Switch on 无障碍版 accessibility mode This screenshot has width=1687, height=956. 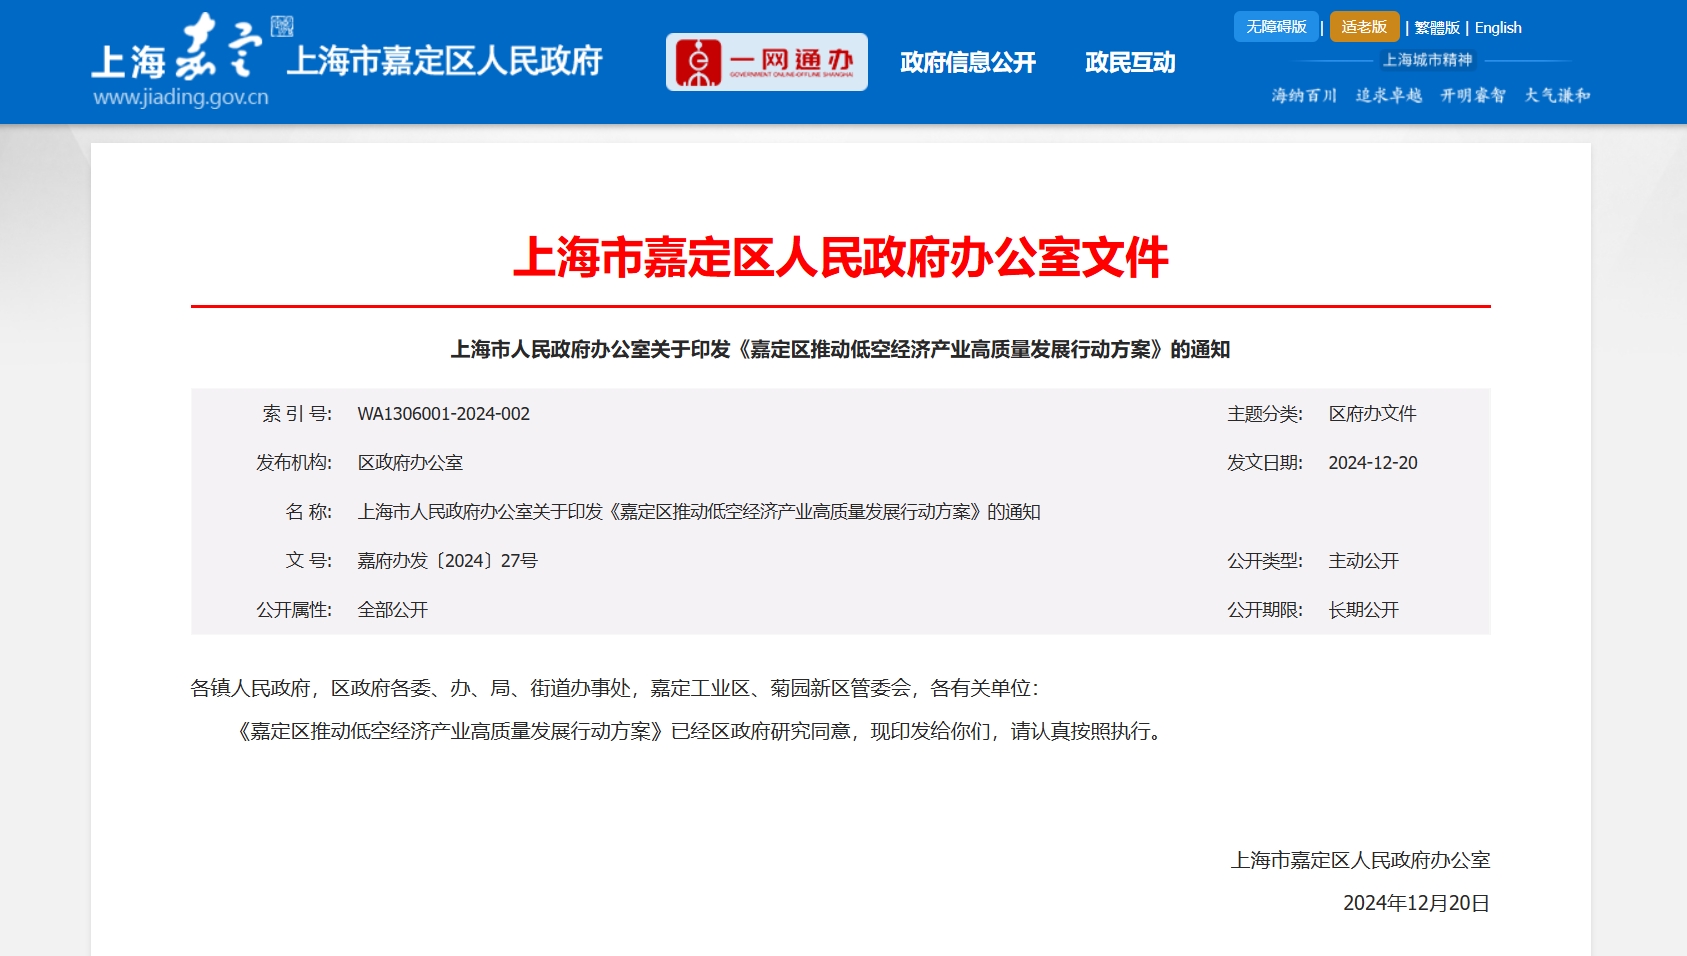[1277, 27]
